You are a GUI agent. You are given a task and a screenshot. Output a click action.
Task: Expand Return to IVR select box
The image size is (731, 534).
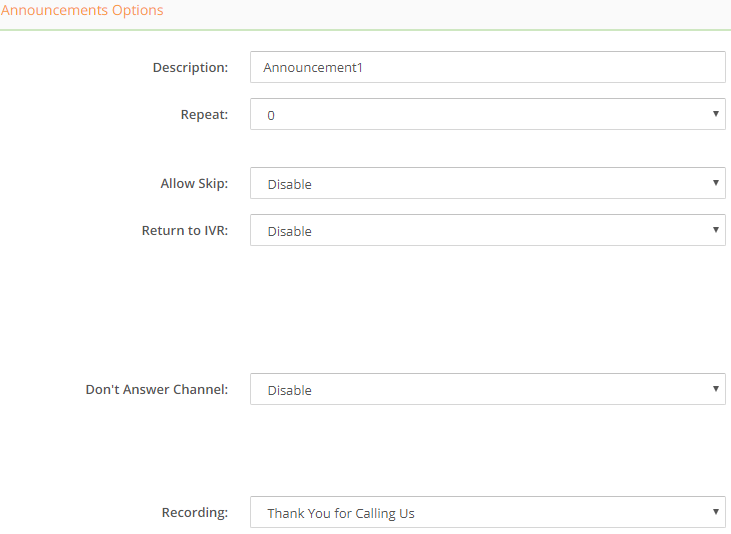point(488,230)
